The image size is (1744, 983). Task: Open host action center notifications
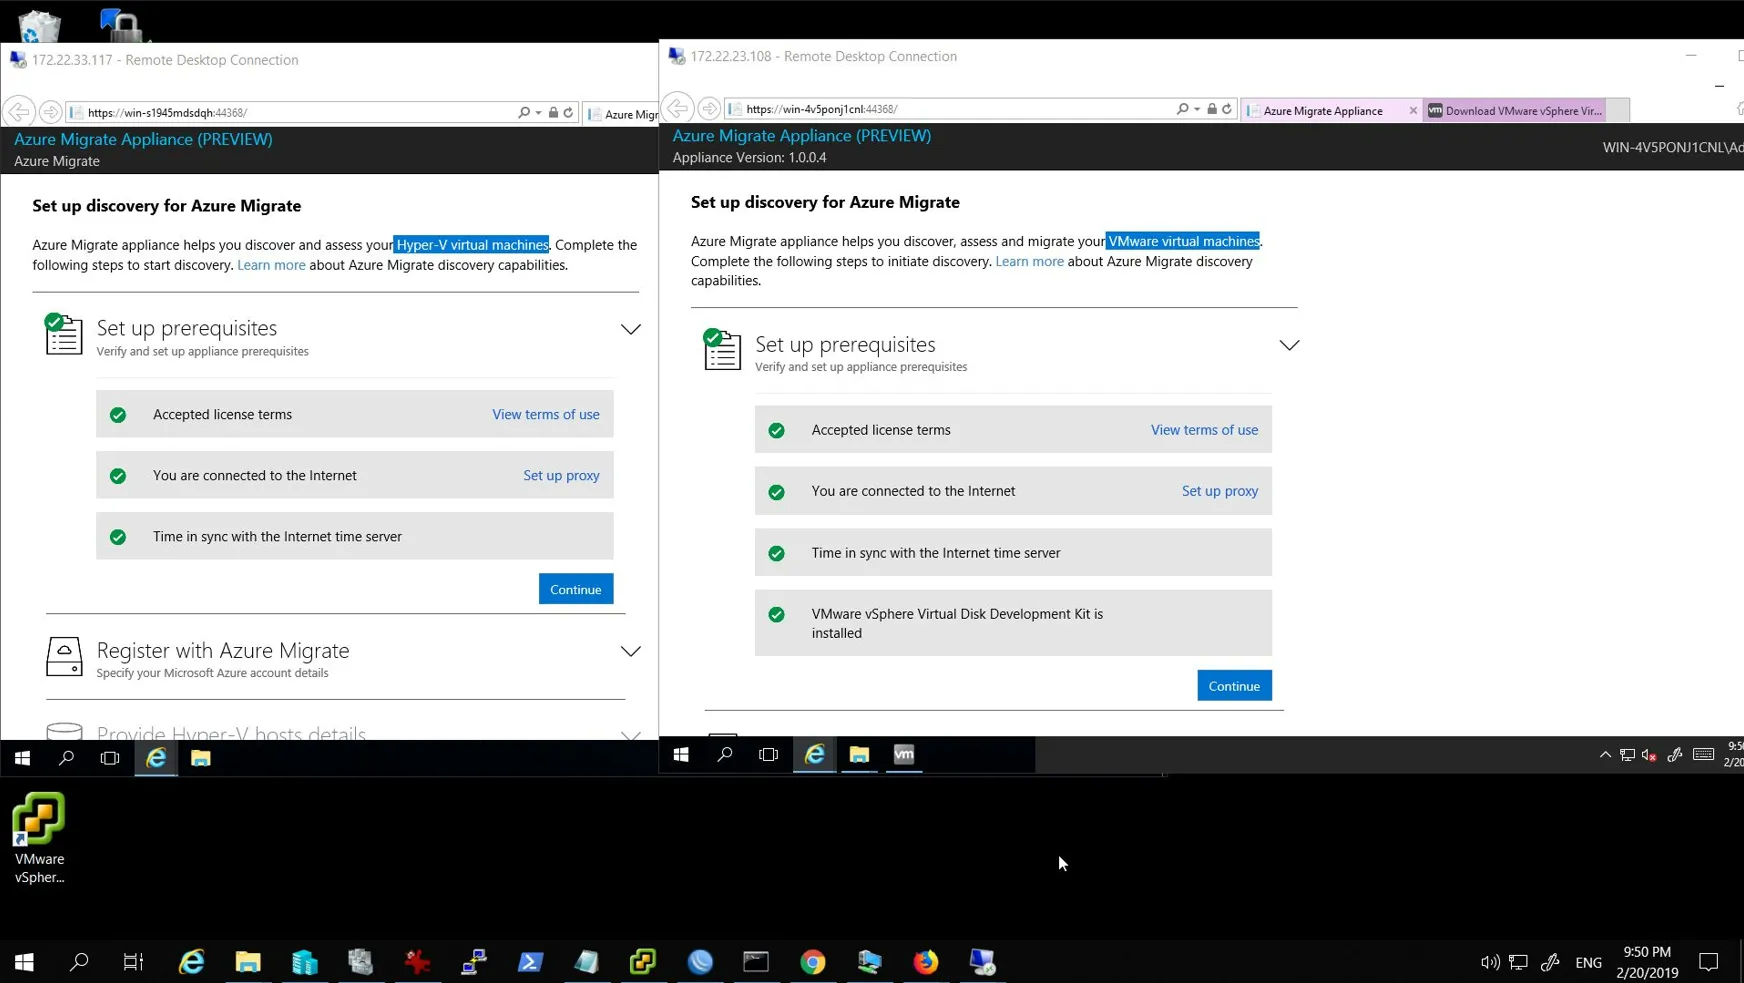pyautogui.click(x=1709, y=962)
